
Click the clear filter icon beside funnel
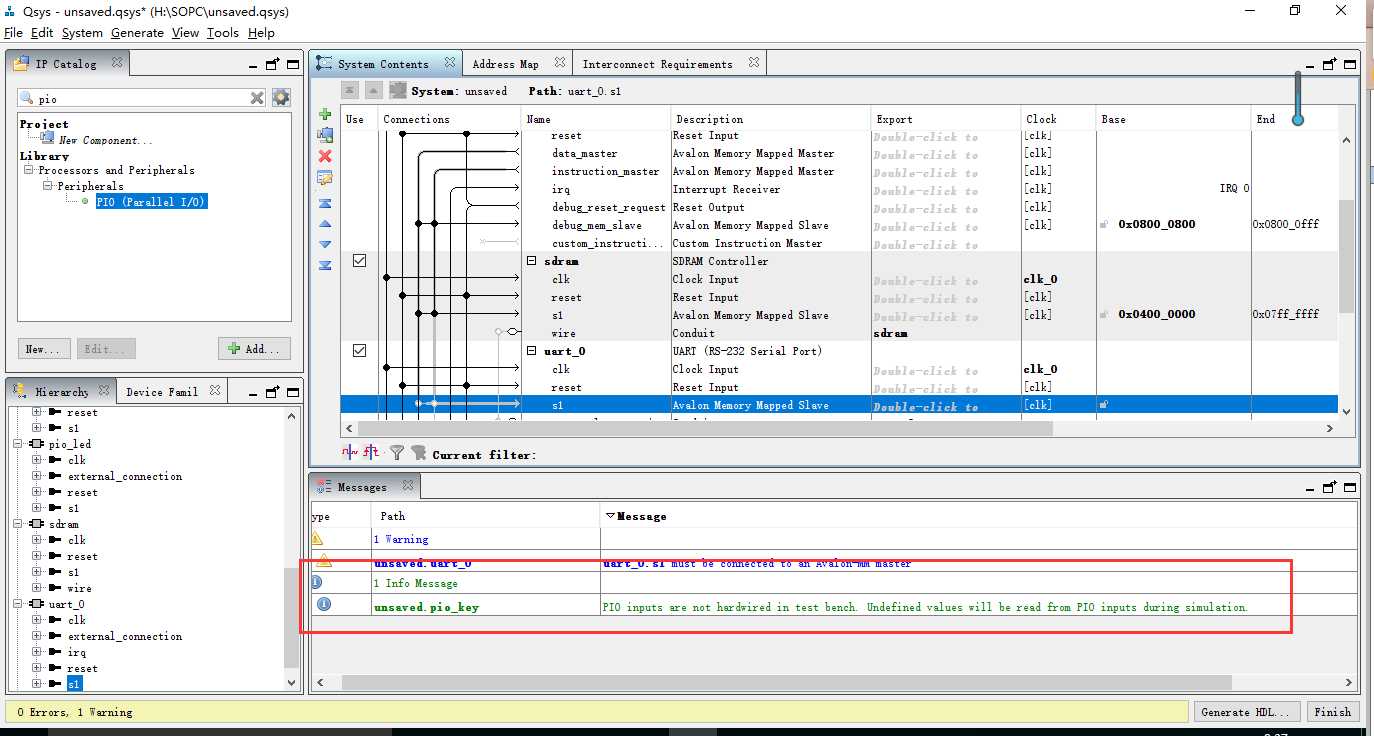(x=418, y=453)
